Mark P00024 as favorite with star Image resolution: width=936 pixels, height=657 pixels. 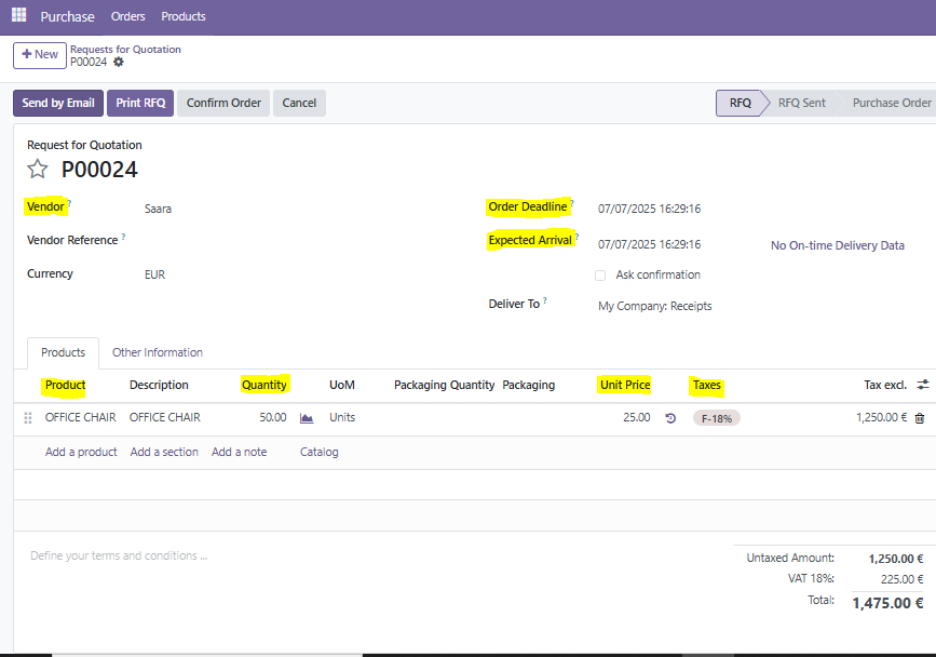click(x=37, y=169)
